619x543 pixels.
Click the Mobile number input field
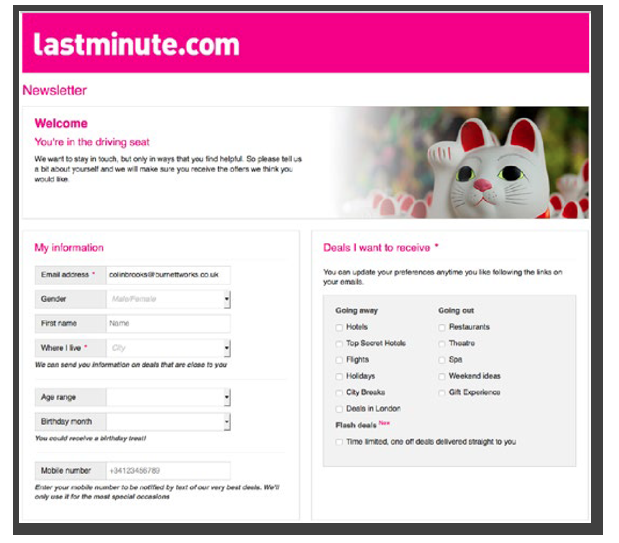[167, 470]
